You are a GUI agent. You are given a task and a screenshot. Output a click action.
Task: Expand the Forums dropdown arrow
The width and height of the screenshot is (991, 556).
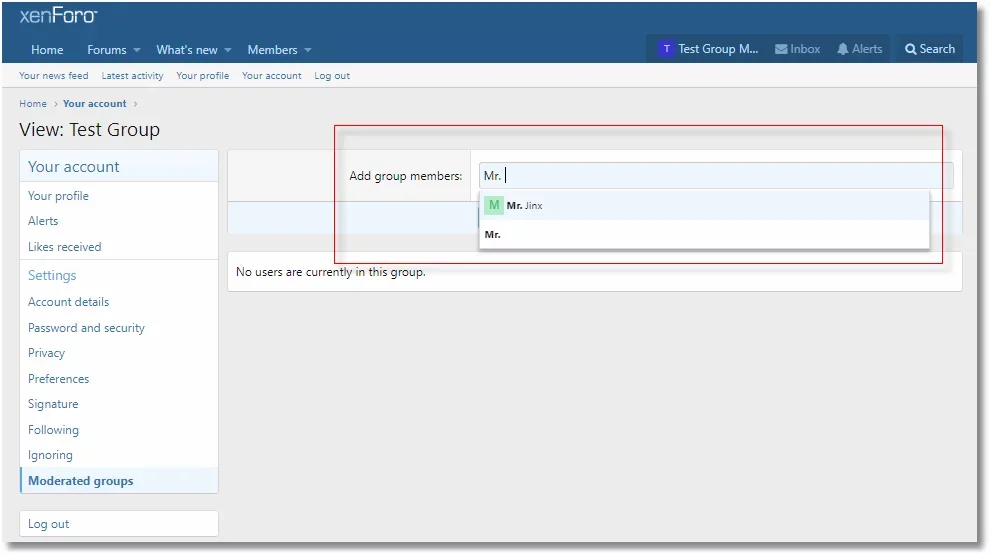137,50
